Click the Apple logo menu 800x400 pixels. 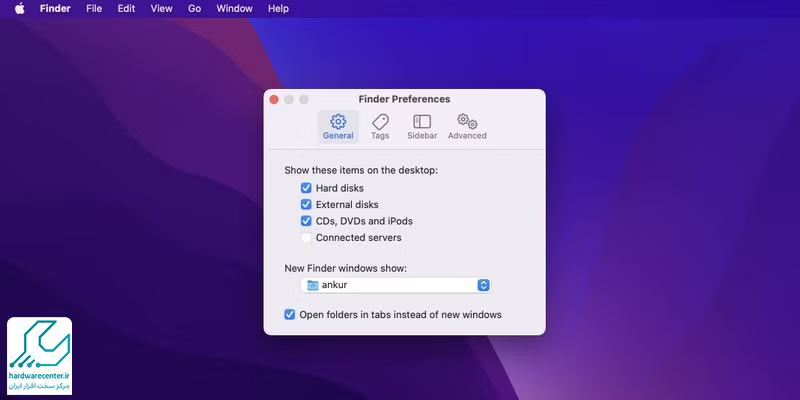click(19, 9)
